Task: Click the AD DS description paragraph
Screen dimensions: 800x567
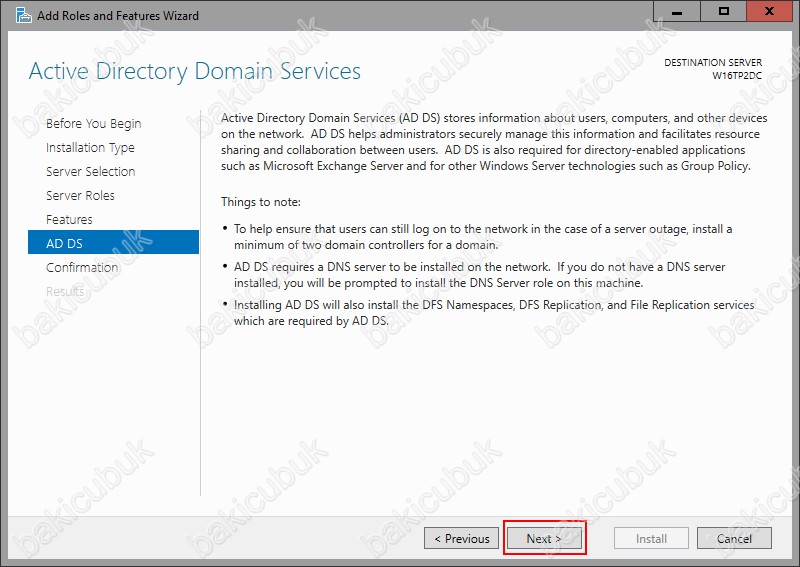Action: pyautogui.click(x=494, y=142)
